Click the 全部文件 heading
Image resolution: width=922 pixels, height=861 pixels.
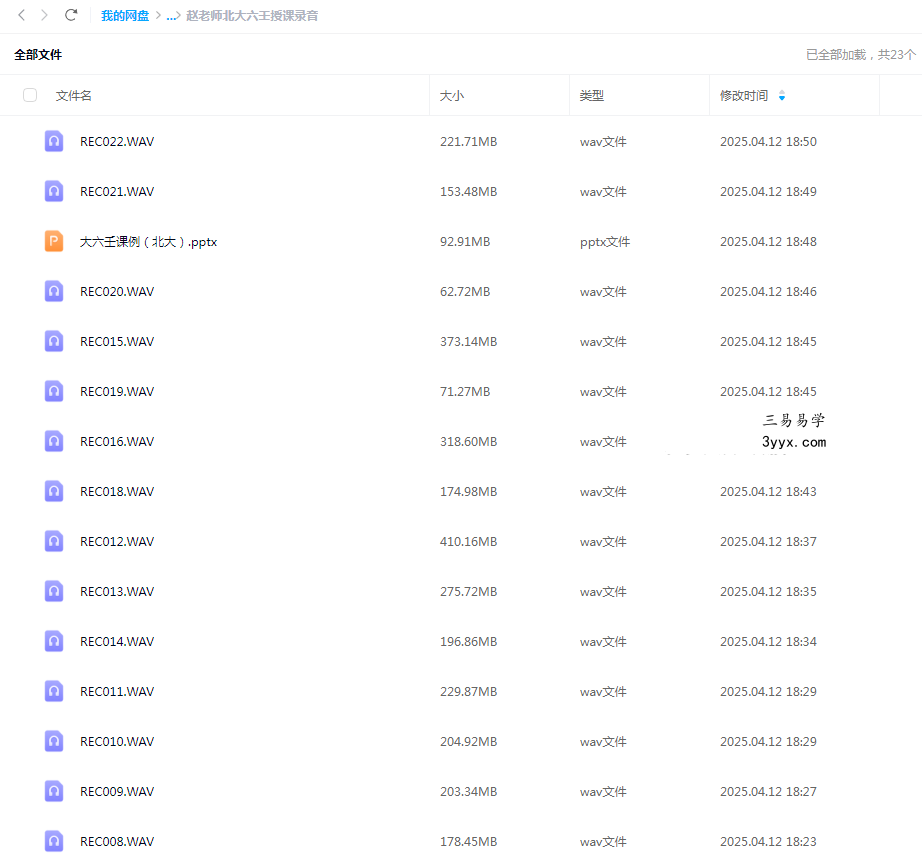point(38,55)
